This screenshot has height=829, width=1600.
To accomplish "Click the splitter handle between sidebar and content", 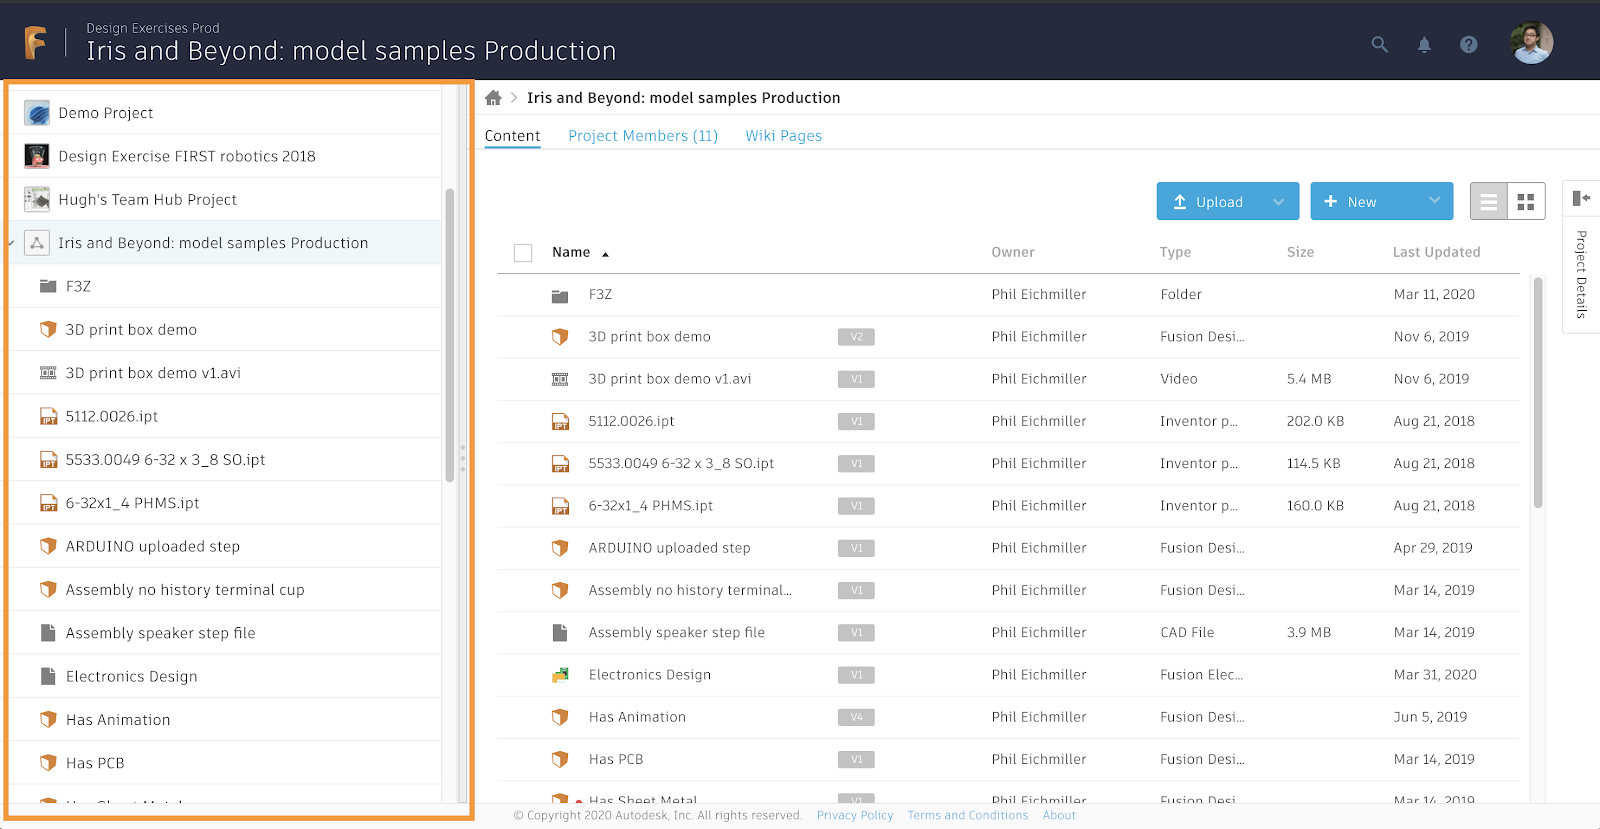I will (x=462, y=458).
